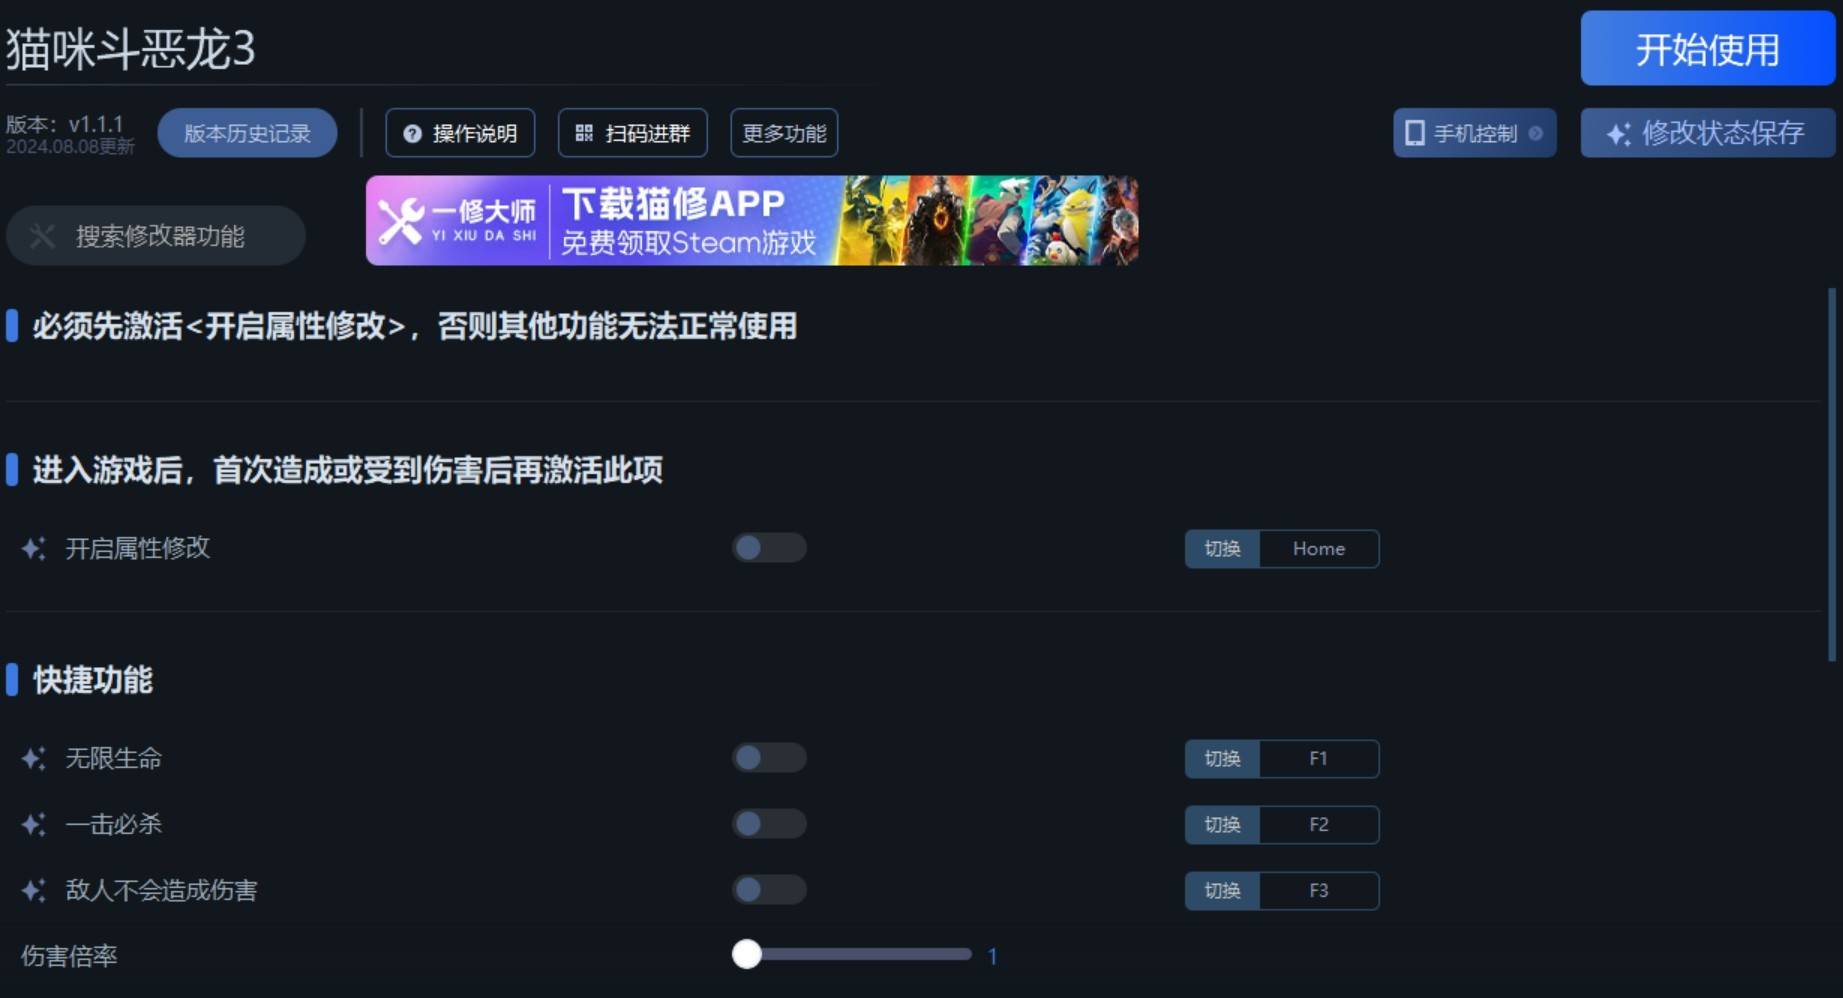The image size is (1843, 998).
Task: Toggle 开启属性修改 switch on
Action: pos(769,548)
